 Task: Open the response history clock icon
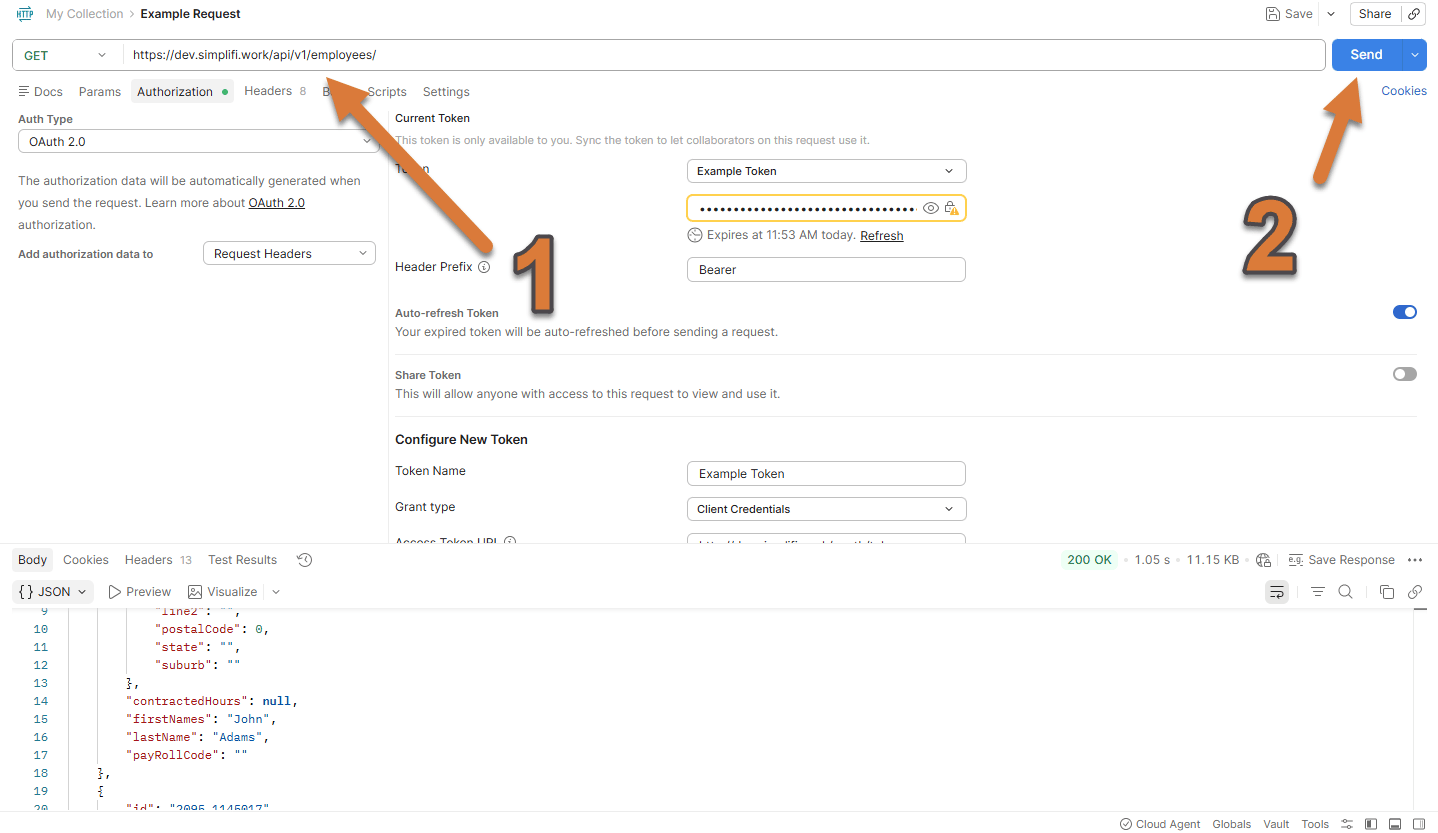tap(305, 560)
